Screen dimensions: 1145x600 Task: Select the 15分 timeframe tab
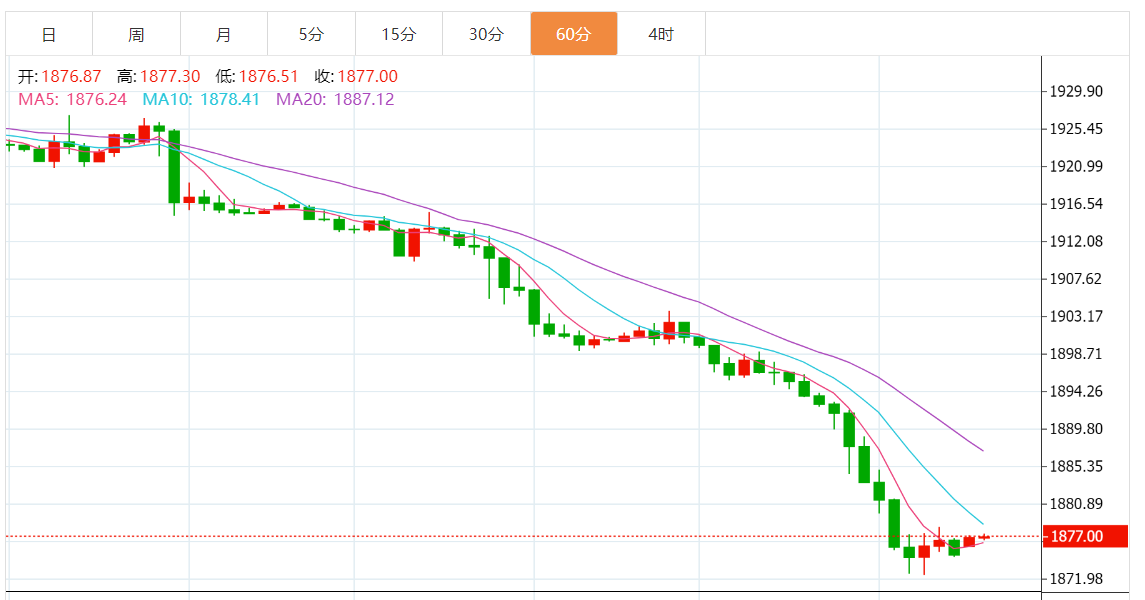point(399,34)
